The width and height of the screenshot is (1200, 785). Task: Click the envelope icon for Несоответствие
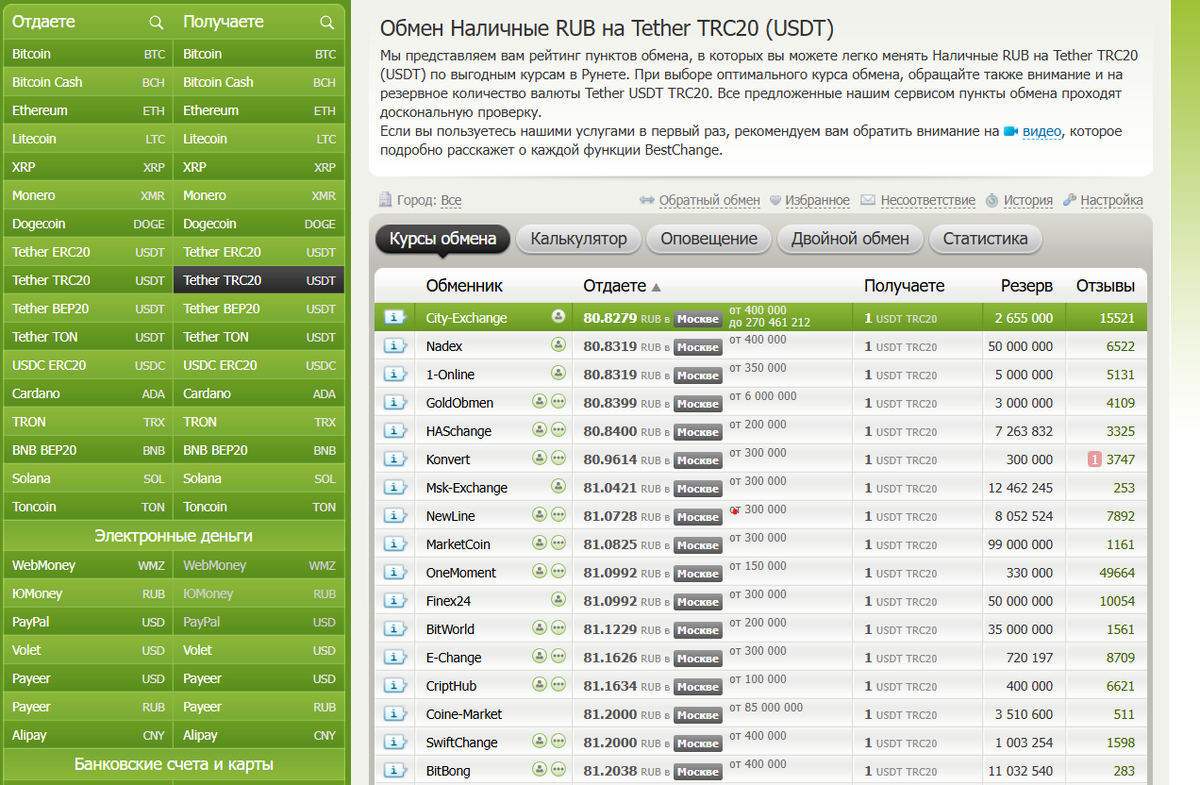point(868,200)
